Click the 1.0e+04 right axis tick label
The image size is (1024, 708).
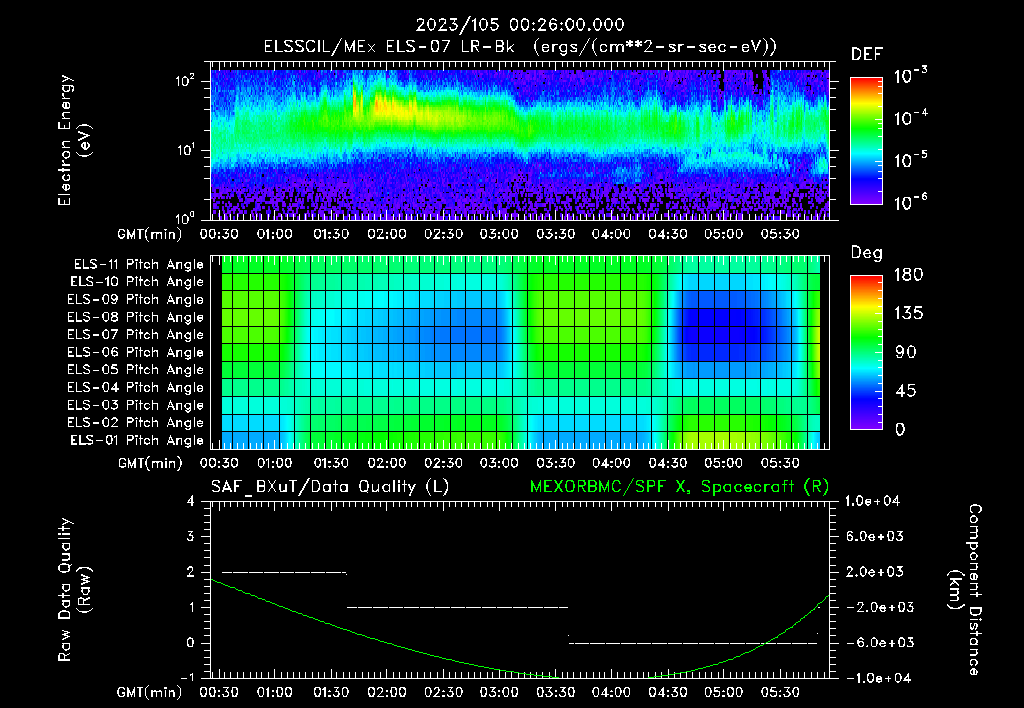(872, 502)
